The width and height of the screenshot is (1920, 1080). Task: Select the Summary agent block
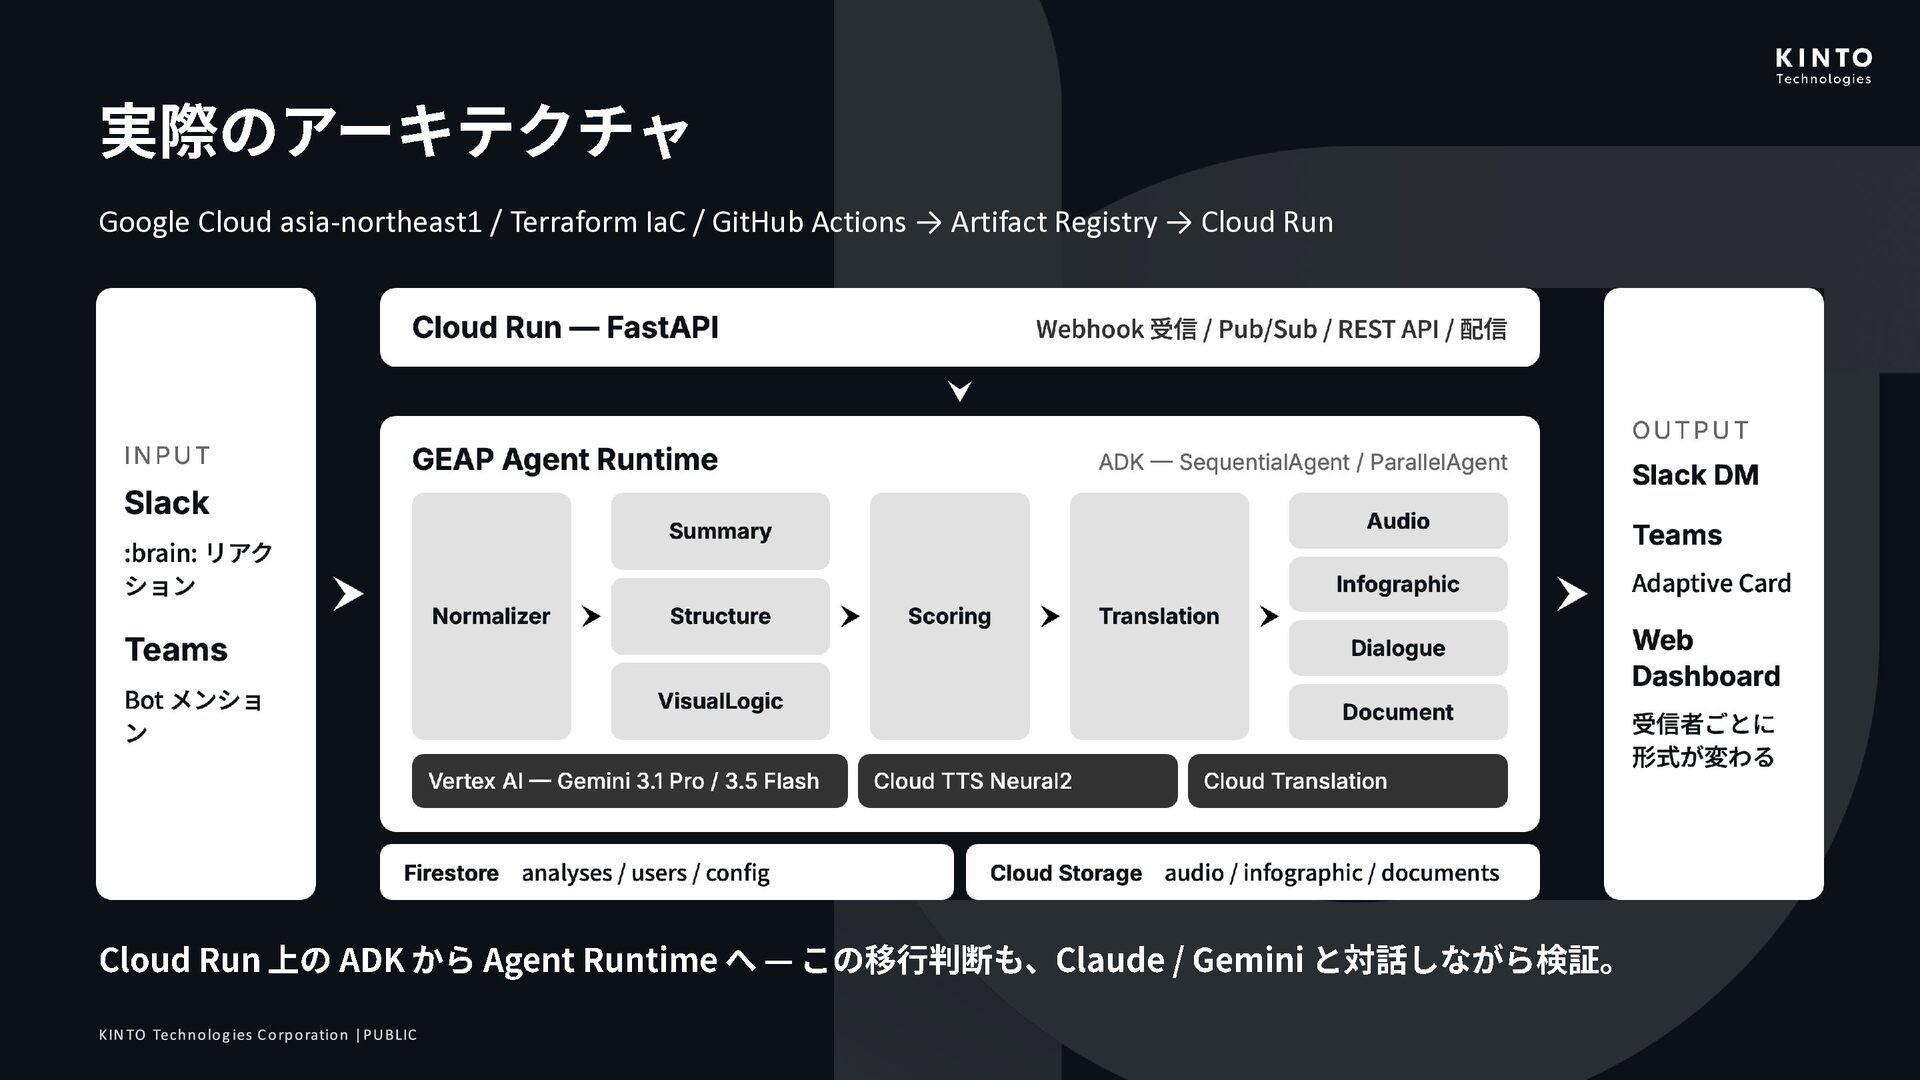point(720,531)
